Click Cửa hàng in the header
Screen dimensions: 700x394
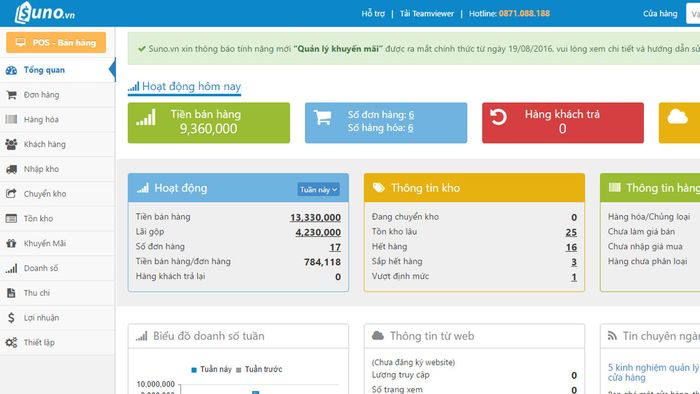[660, 13]
